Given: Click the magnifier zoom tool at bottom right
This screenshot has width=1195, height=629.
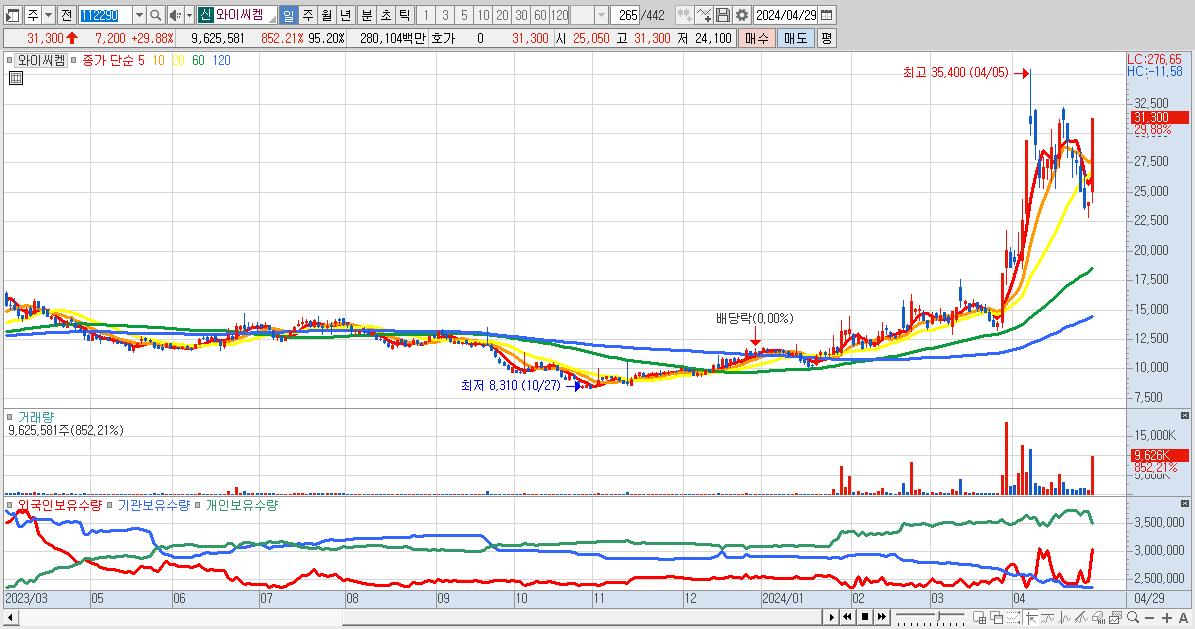Looking at the screenshot, I should (x=1133, y=617).
